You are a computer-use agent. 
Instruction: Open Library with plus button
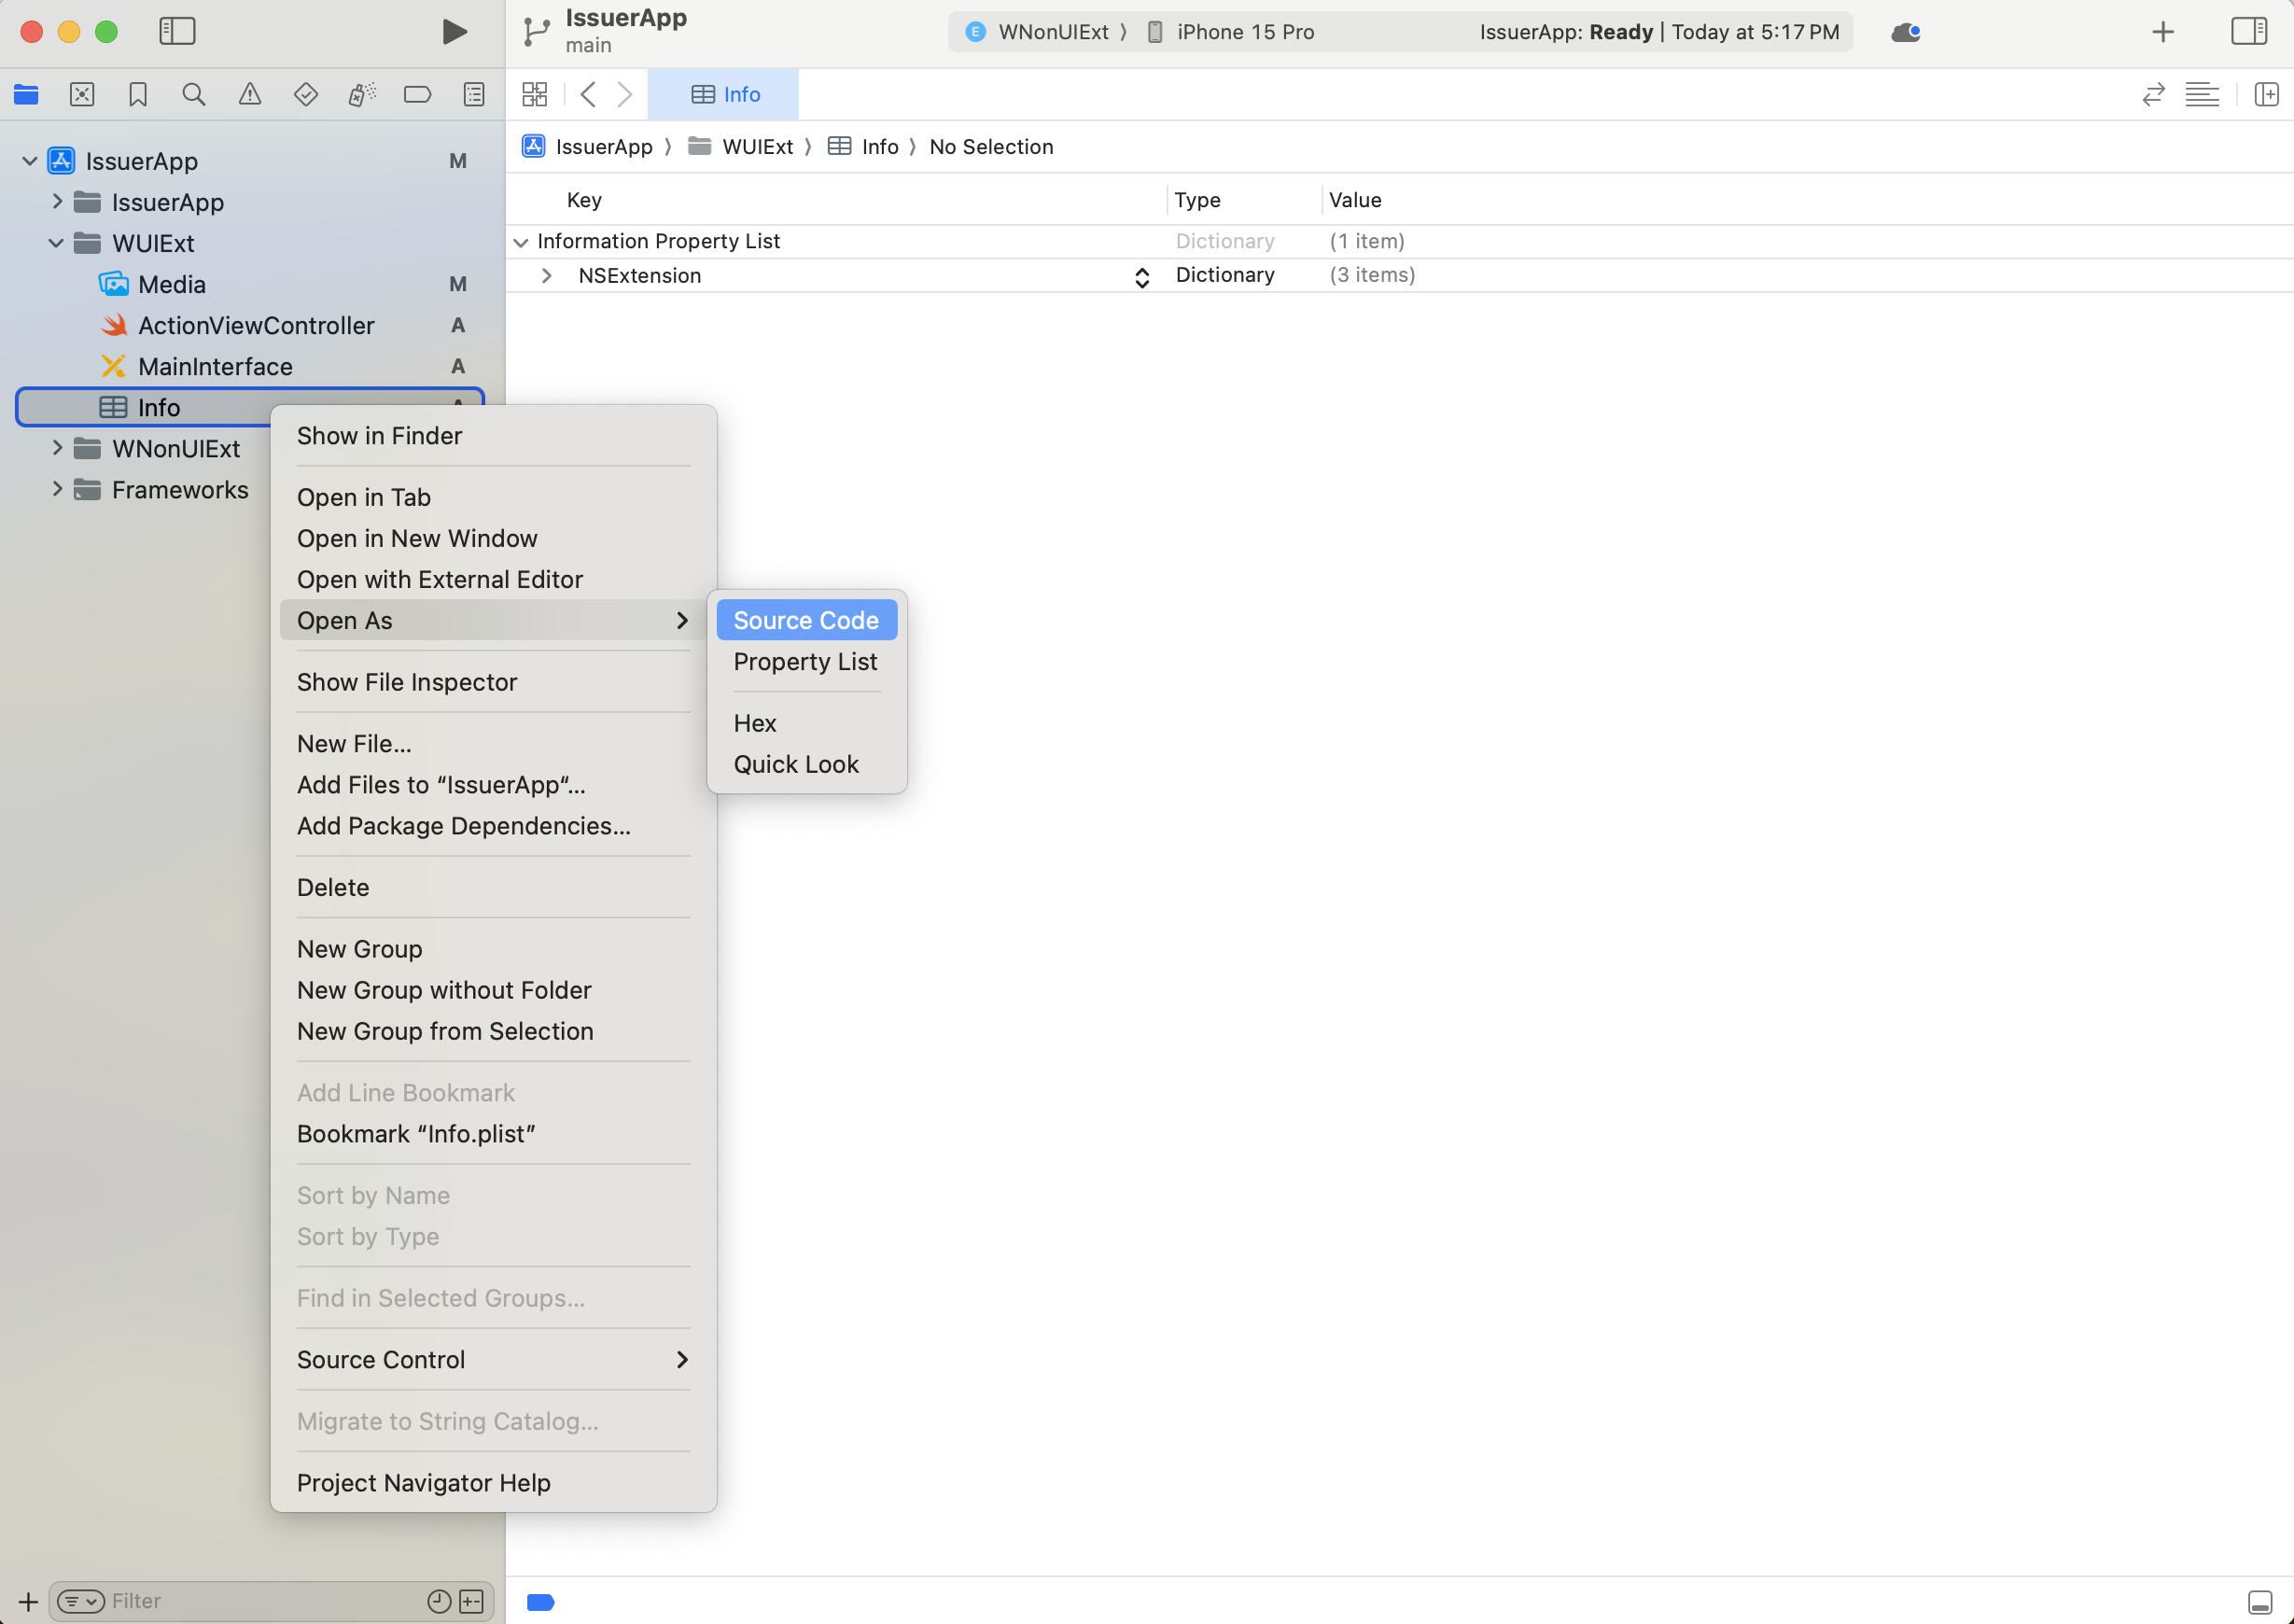2163,32
